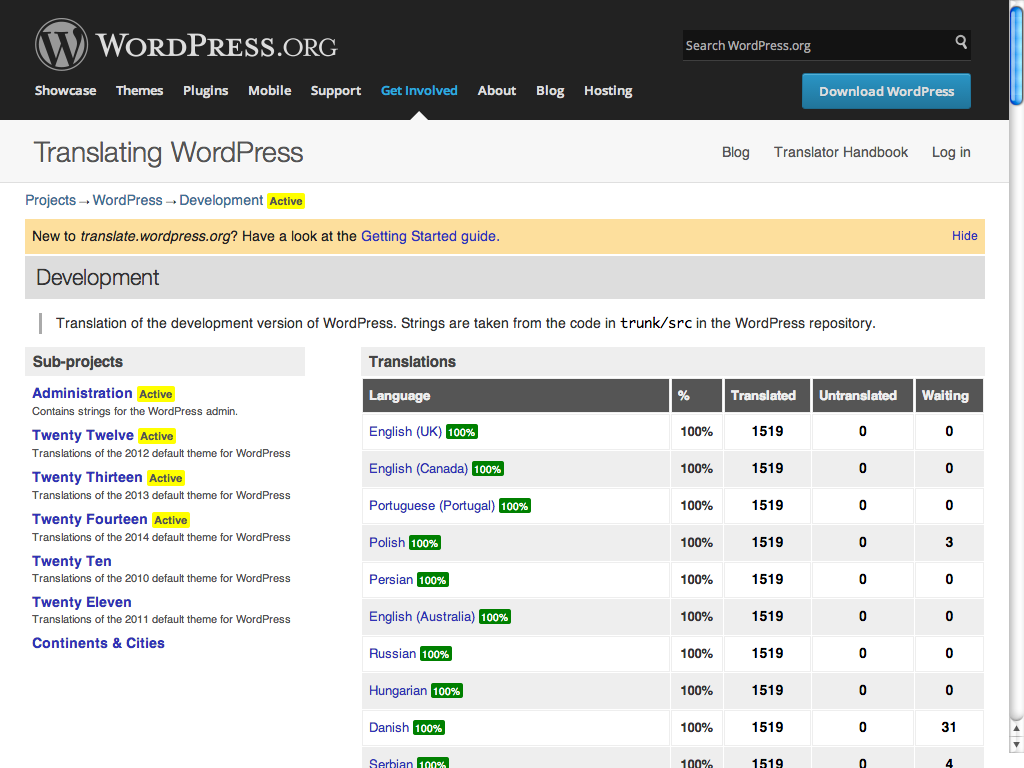Go to the Hosting page
The image size is (1024, 768).
coord(608,91)
